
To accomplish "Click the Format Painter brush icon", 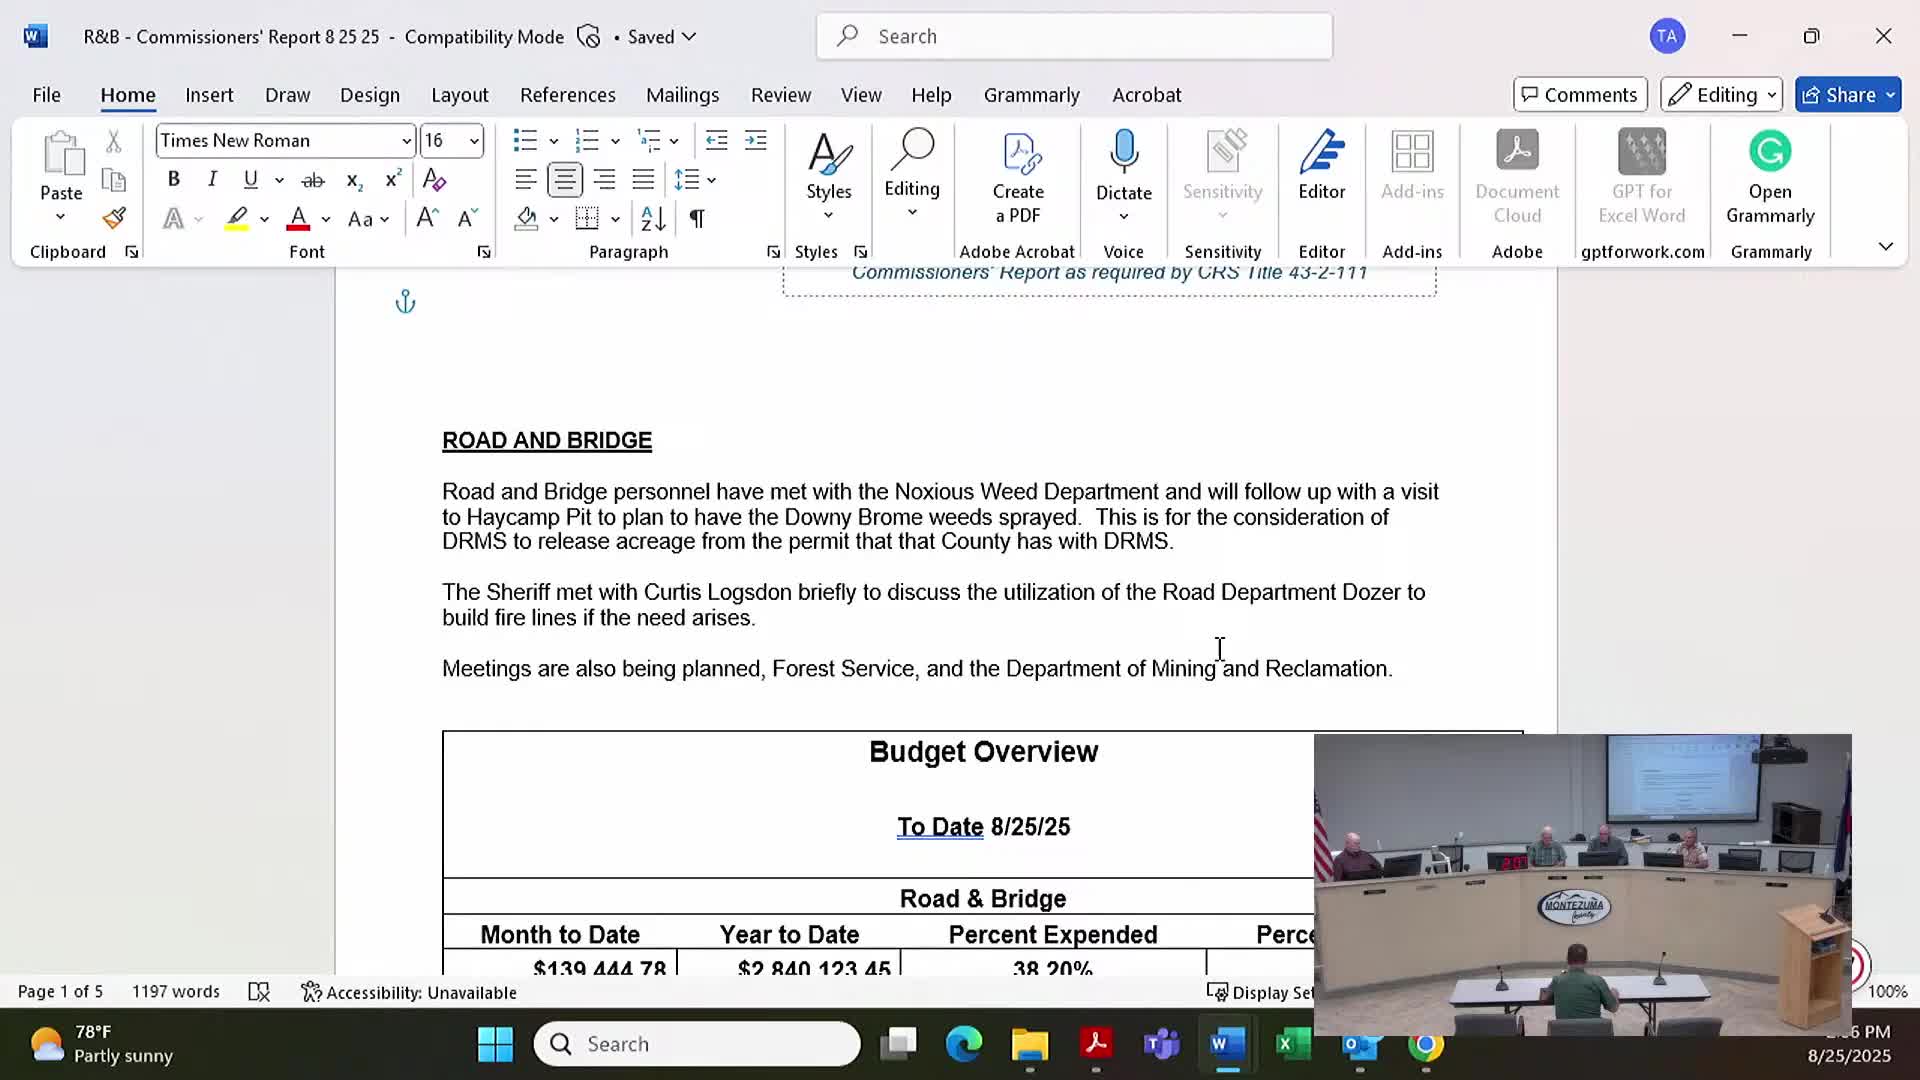I will (114, 218).
